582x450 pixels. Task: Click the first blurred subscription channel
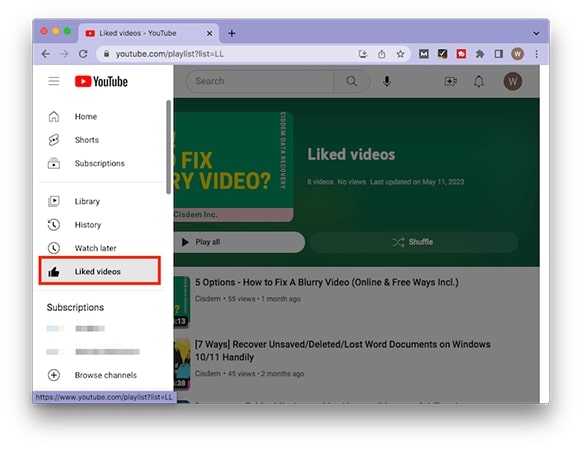point(76,328)
